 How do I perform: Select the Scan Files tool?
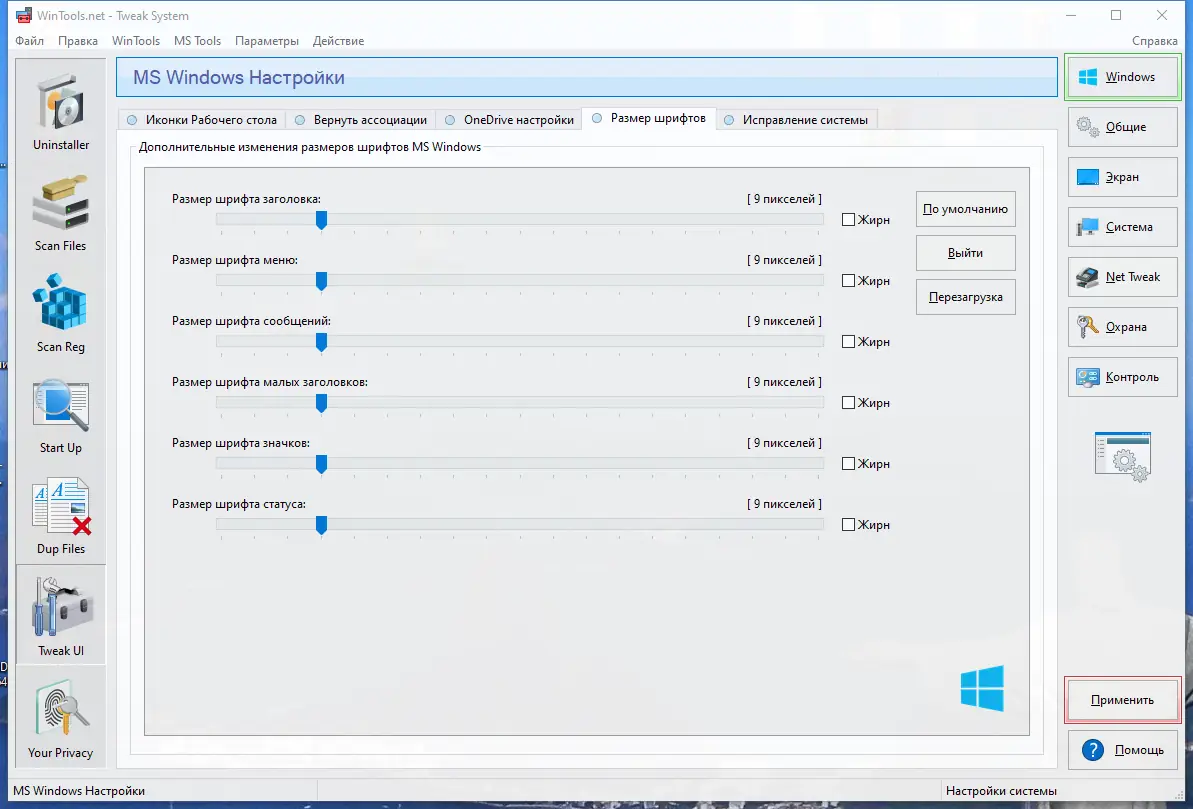[60, 213]
